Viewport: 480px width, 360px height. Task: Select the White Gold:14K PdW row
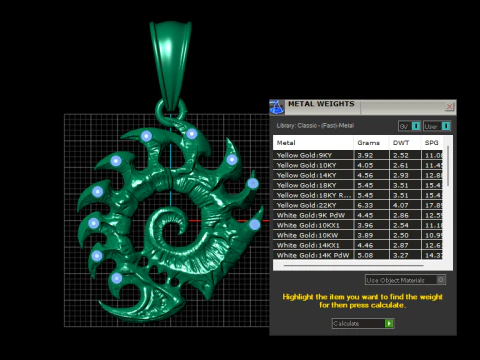358,255
